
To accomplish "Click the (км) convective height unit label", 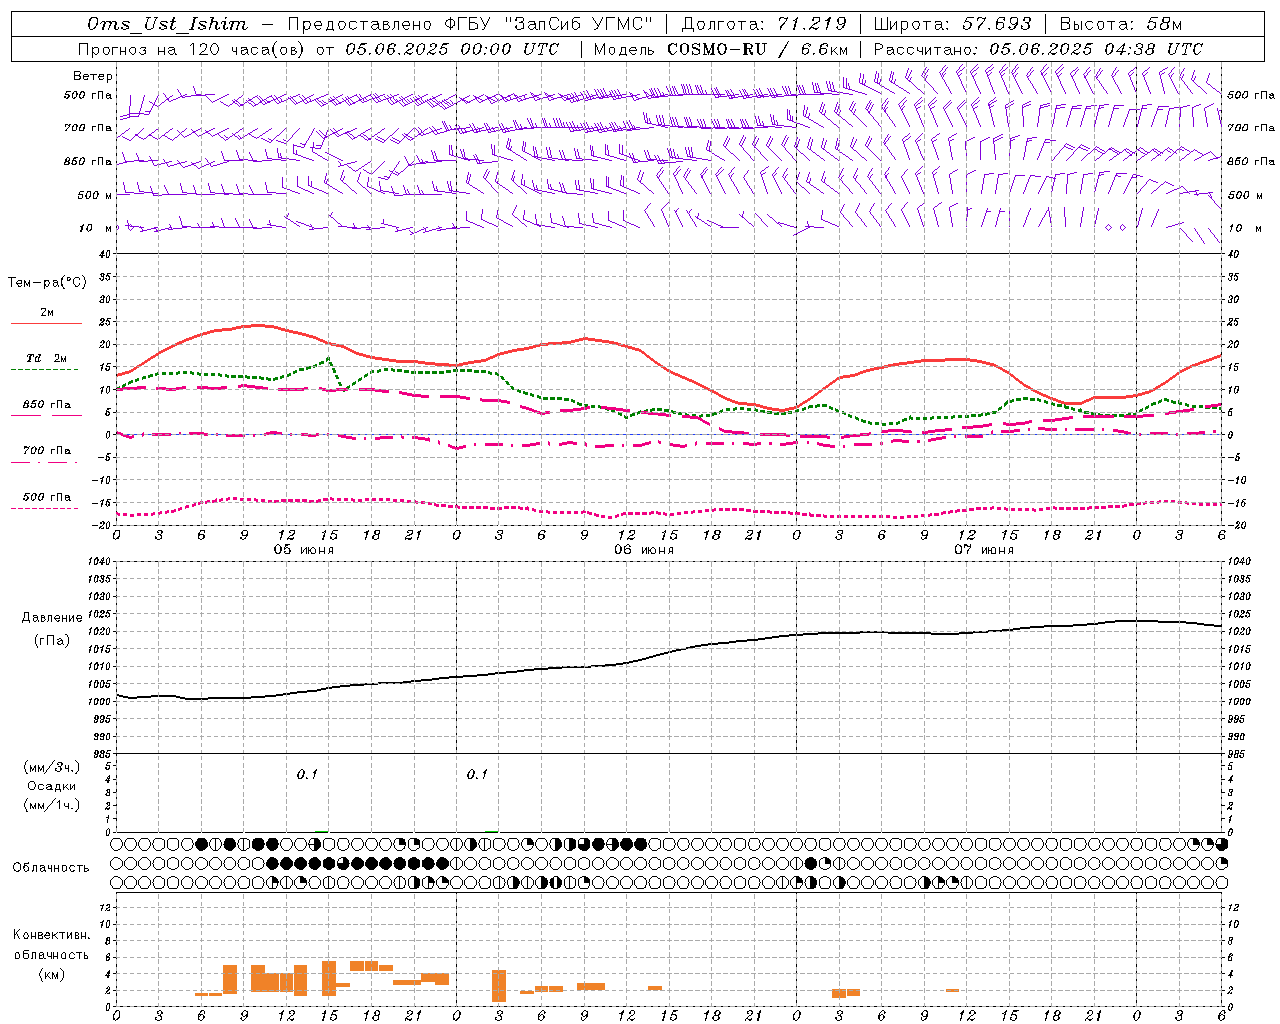I will pyautogui.click(x=51, y=974).
